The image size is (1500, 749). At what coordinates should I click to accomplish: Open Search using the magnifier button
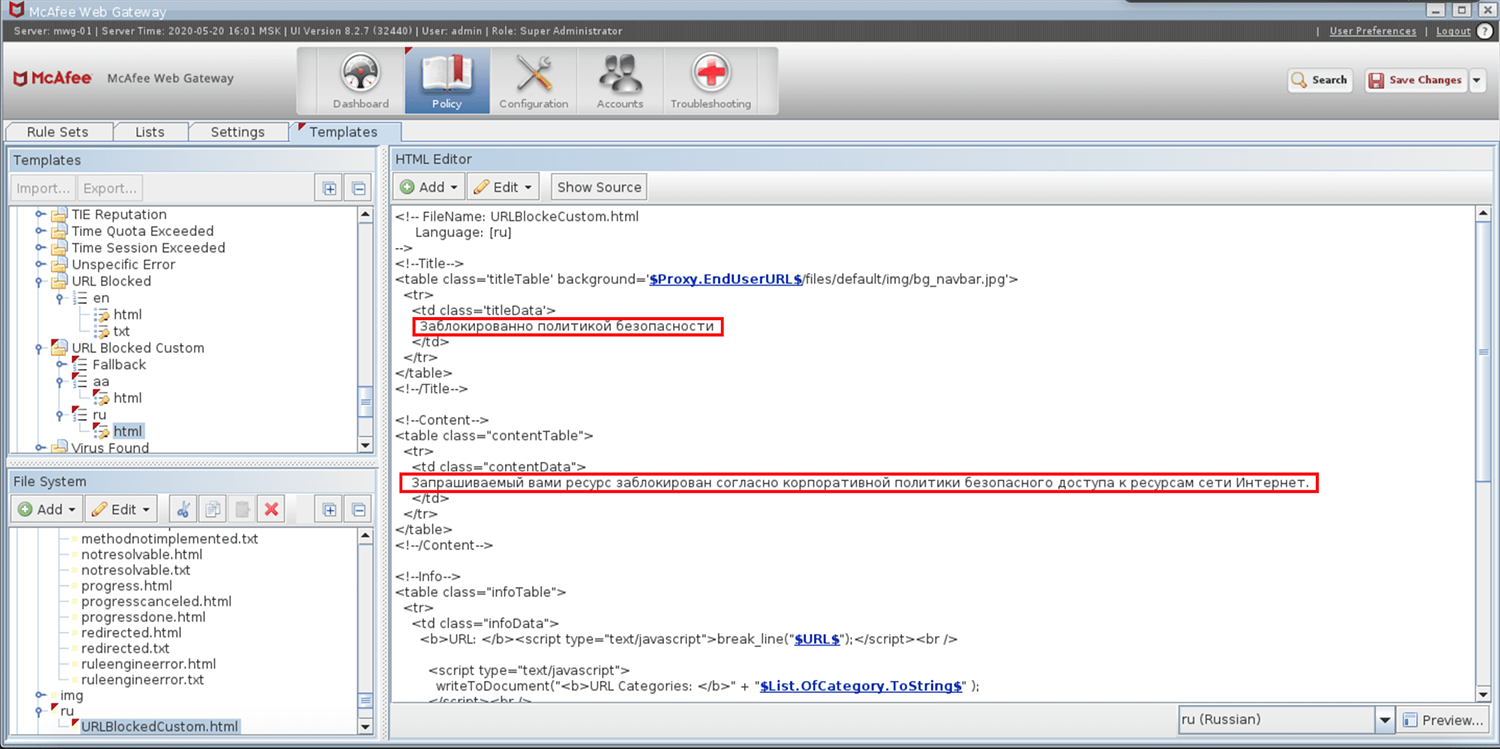pos(1318,80)
